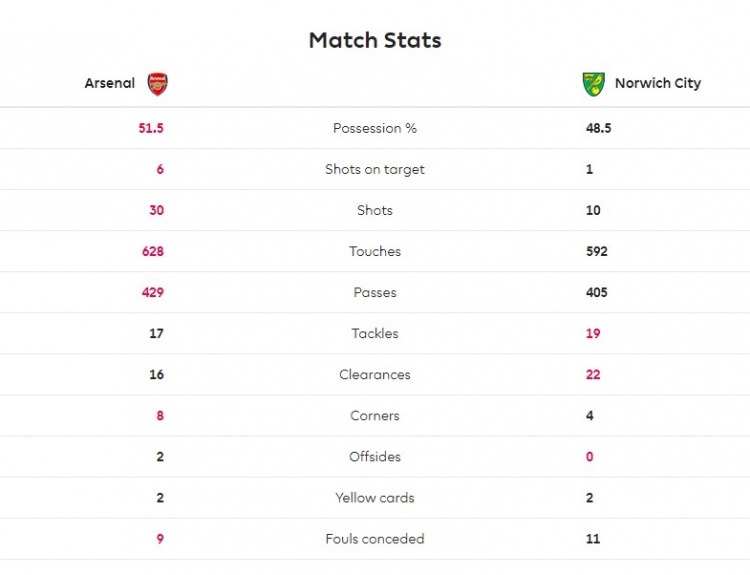Select the Passes row label
This screenshot has height=575, width=750.
[375, 293]
